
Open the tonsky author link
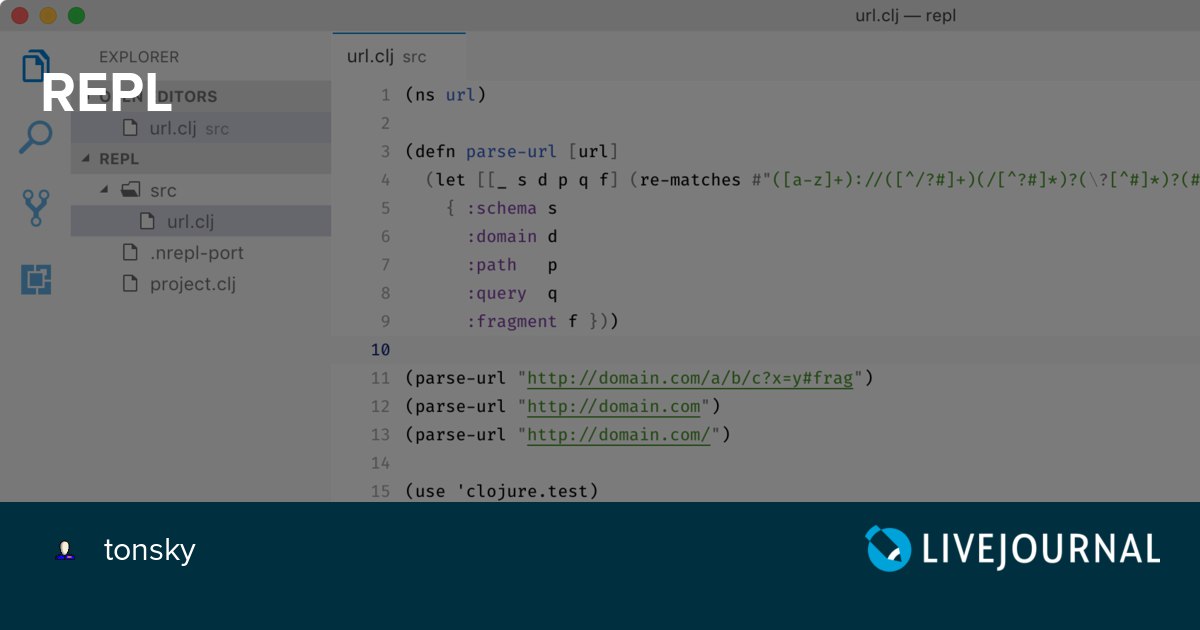(x=150, y=550)
